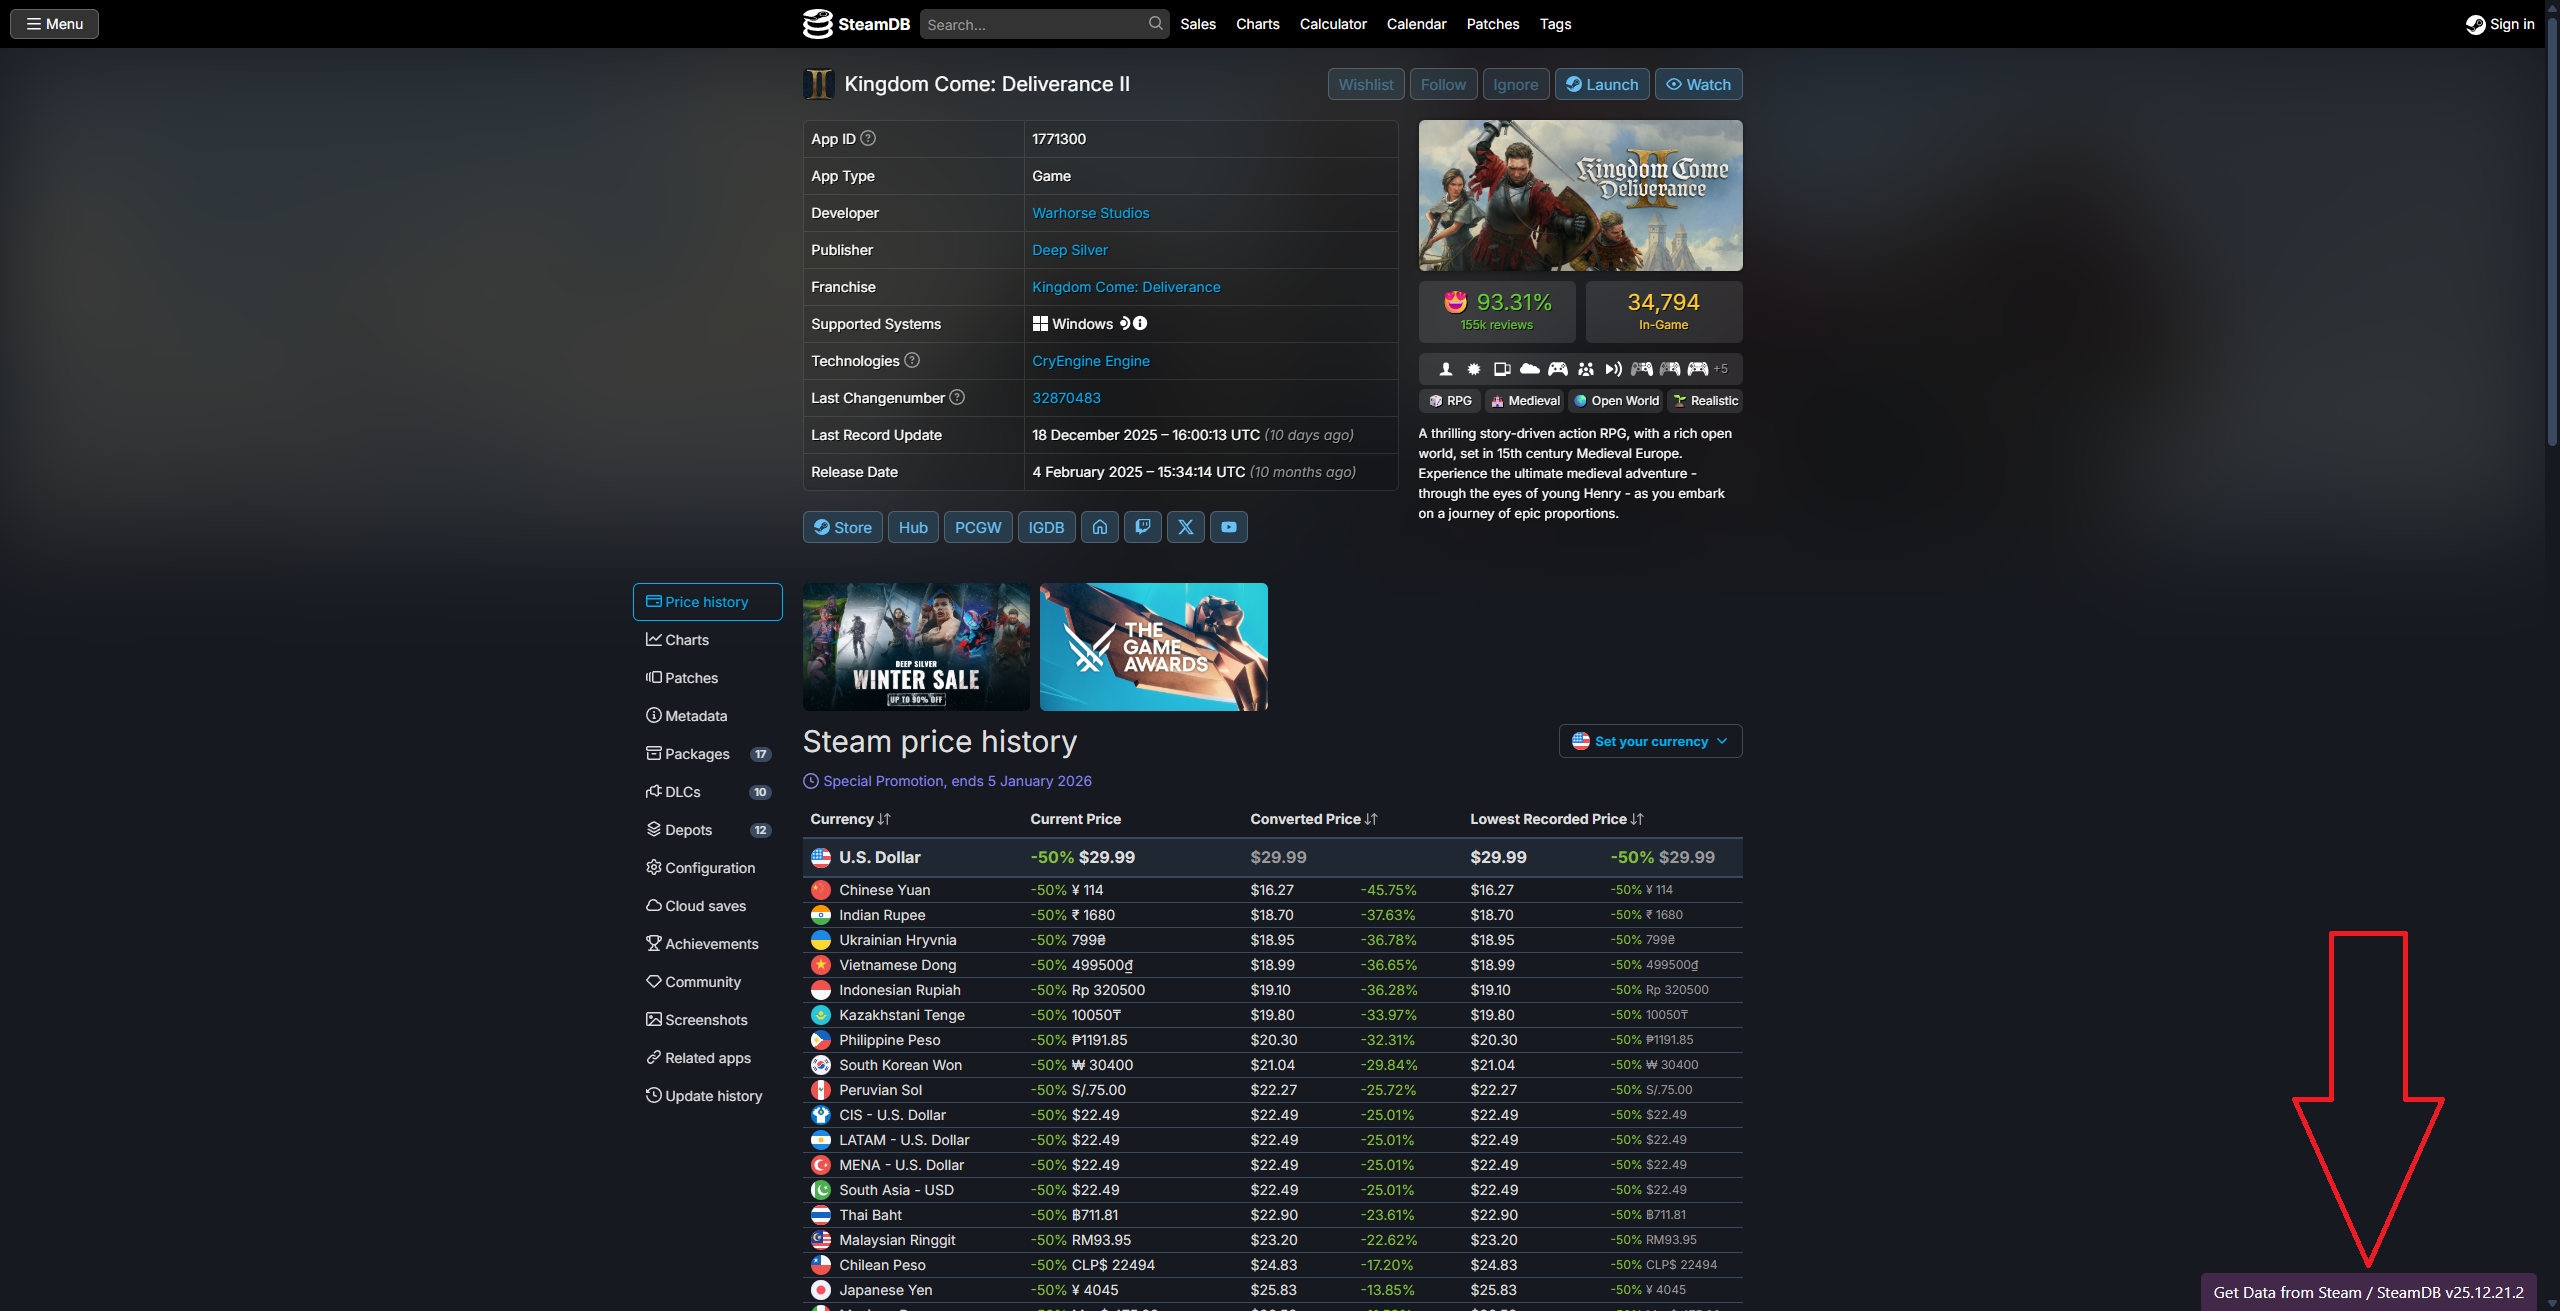
Task: Click the X (Twitter) icon button
Action: click(x=1185, y=527)
